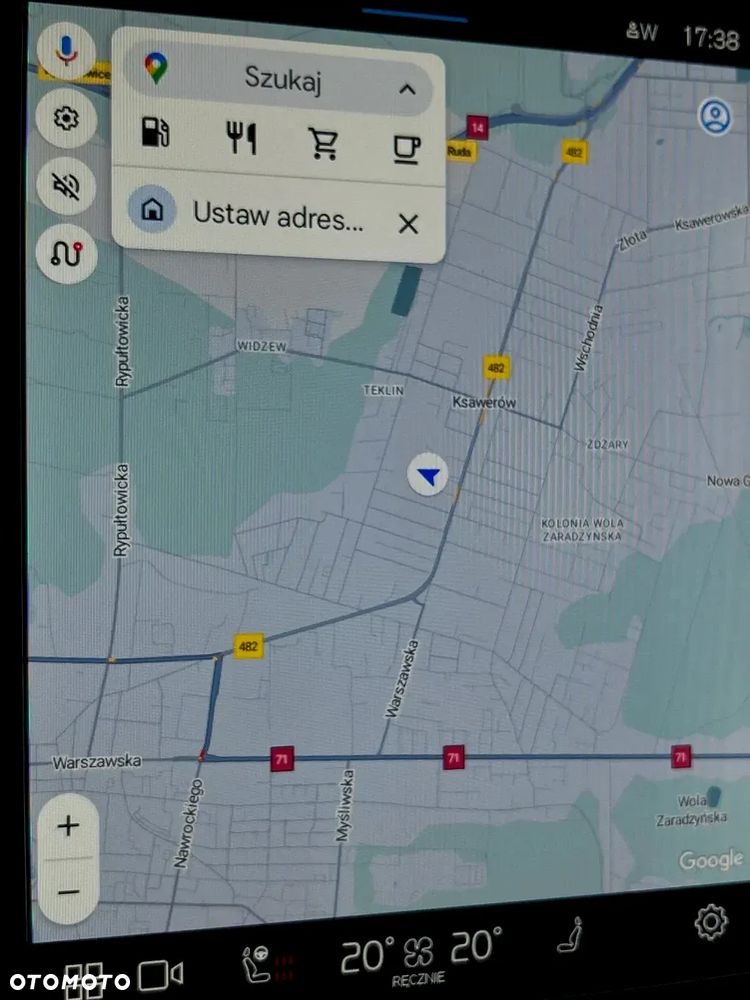750x1000 pixels.
Task: Zoom in with the plus button
Action: pos(68,826)
